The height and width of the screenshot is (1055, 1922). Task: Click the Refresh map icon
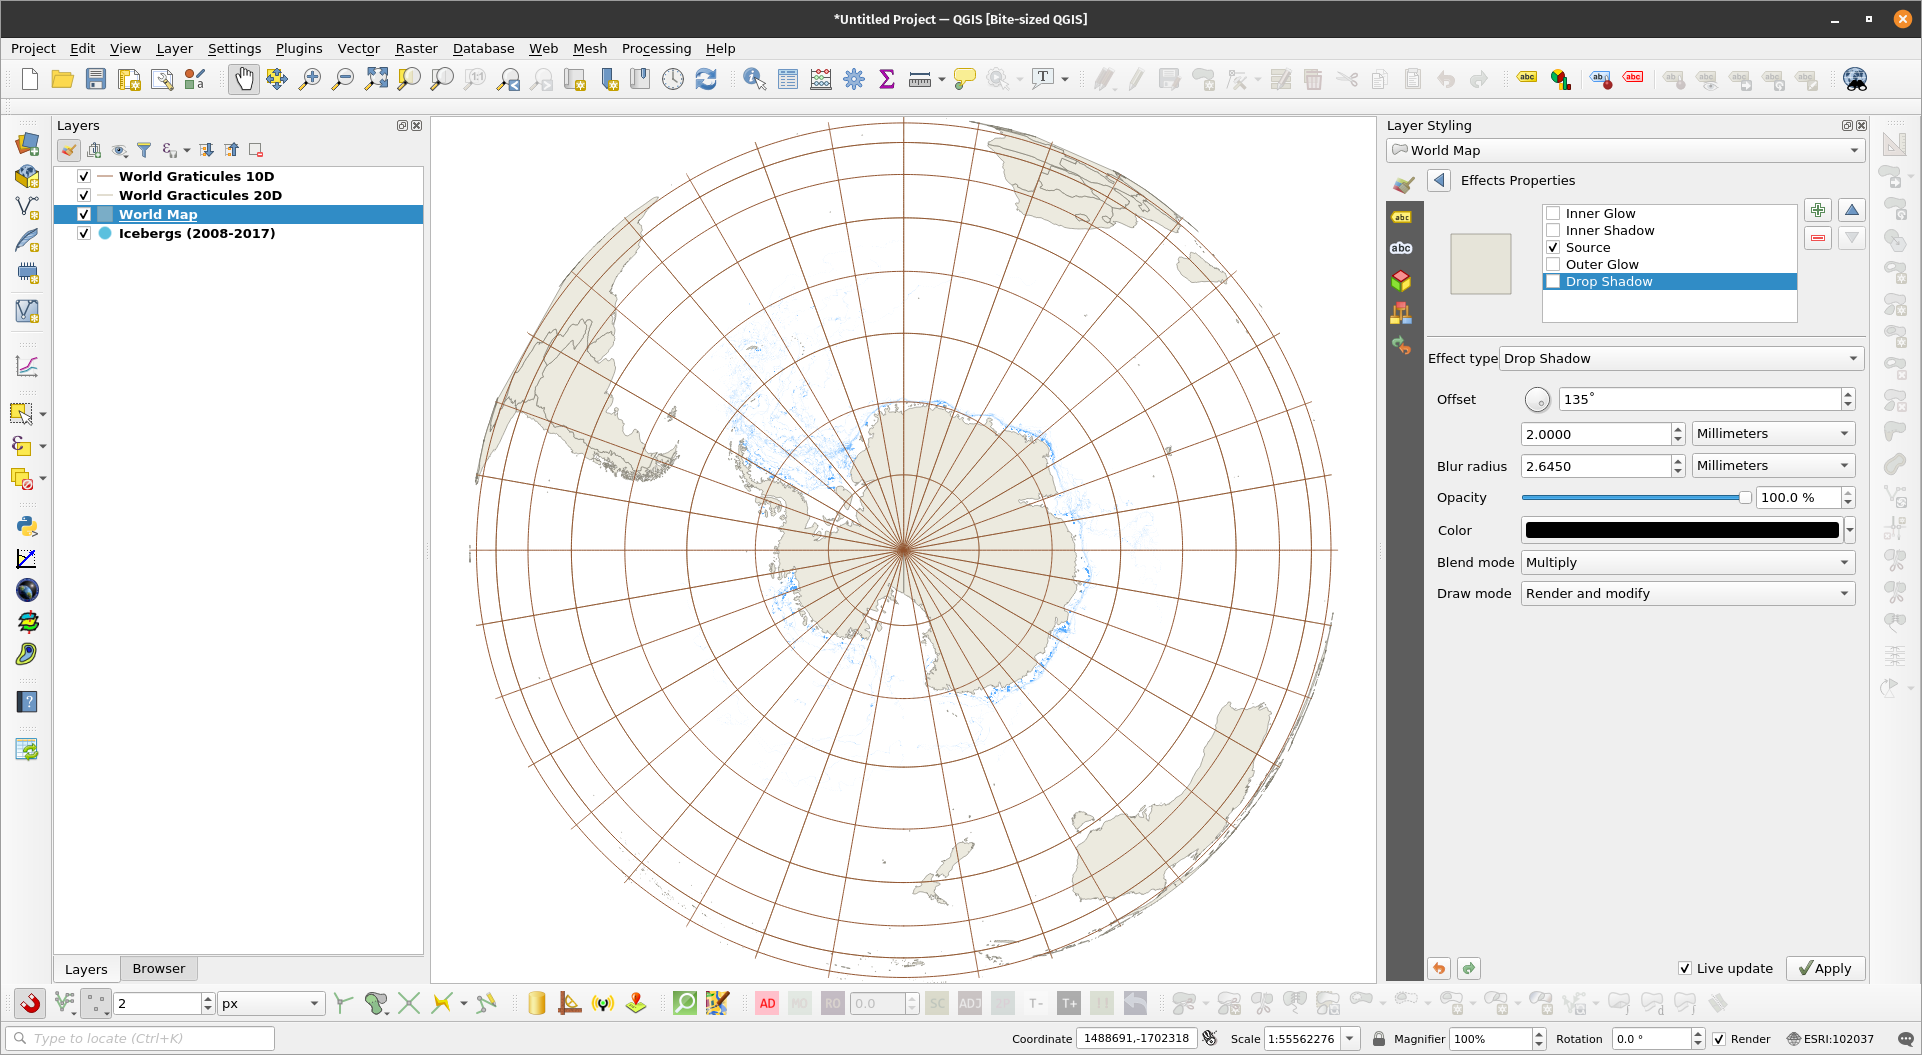coord(706,79)
